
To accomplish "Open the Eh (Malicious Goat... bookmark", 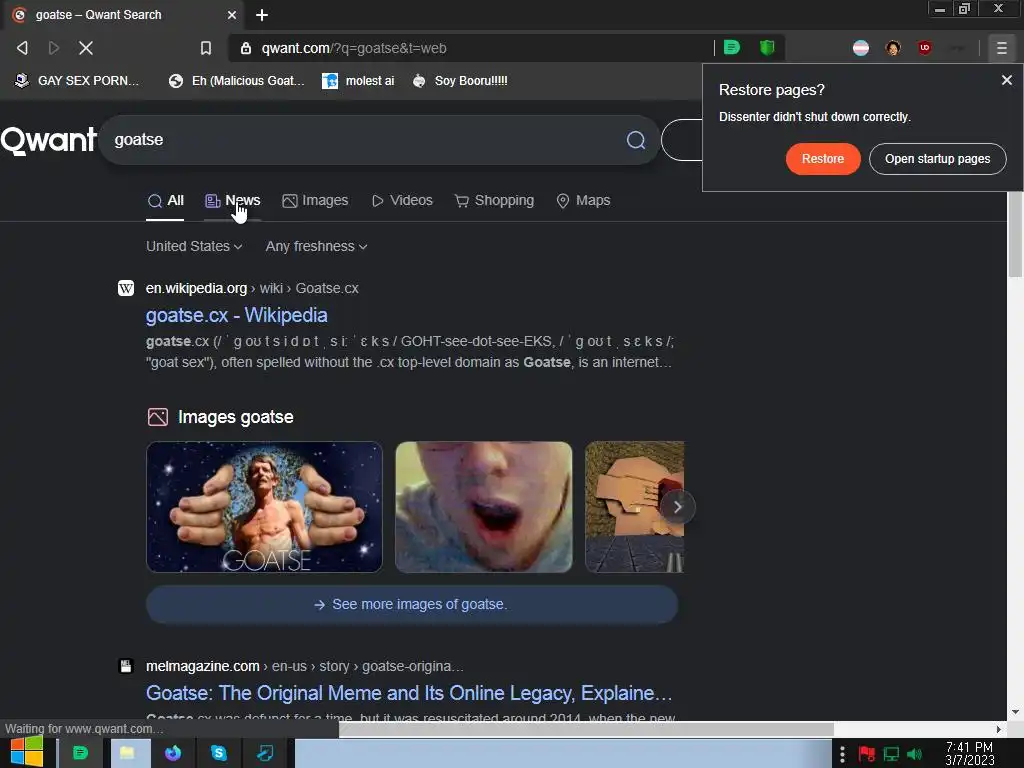I will click(236, 81).
